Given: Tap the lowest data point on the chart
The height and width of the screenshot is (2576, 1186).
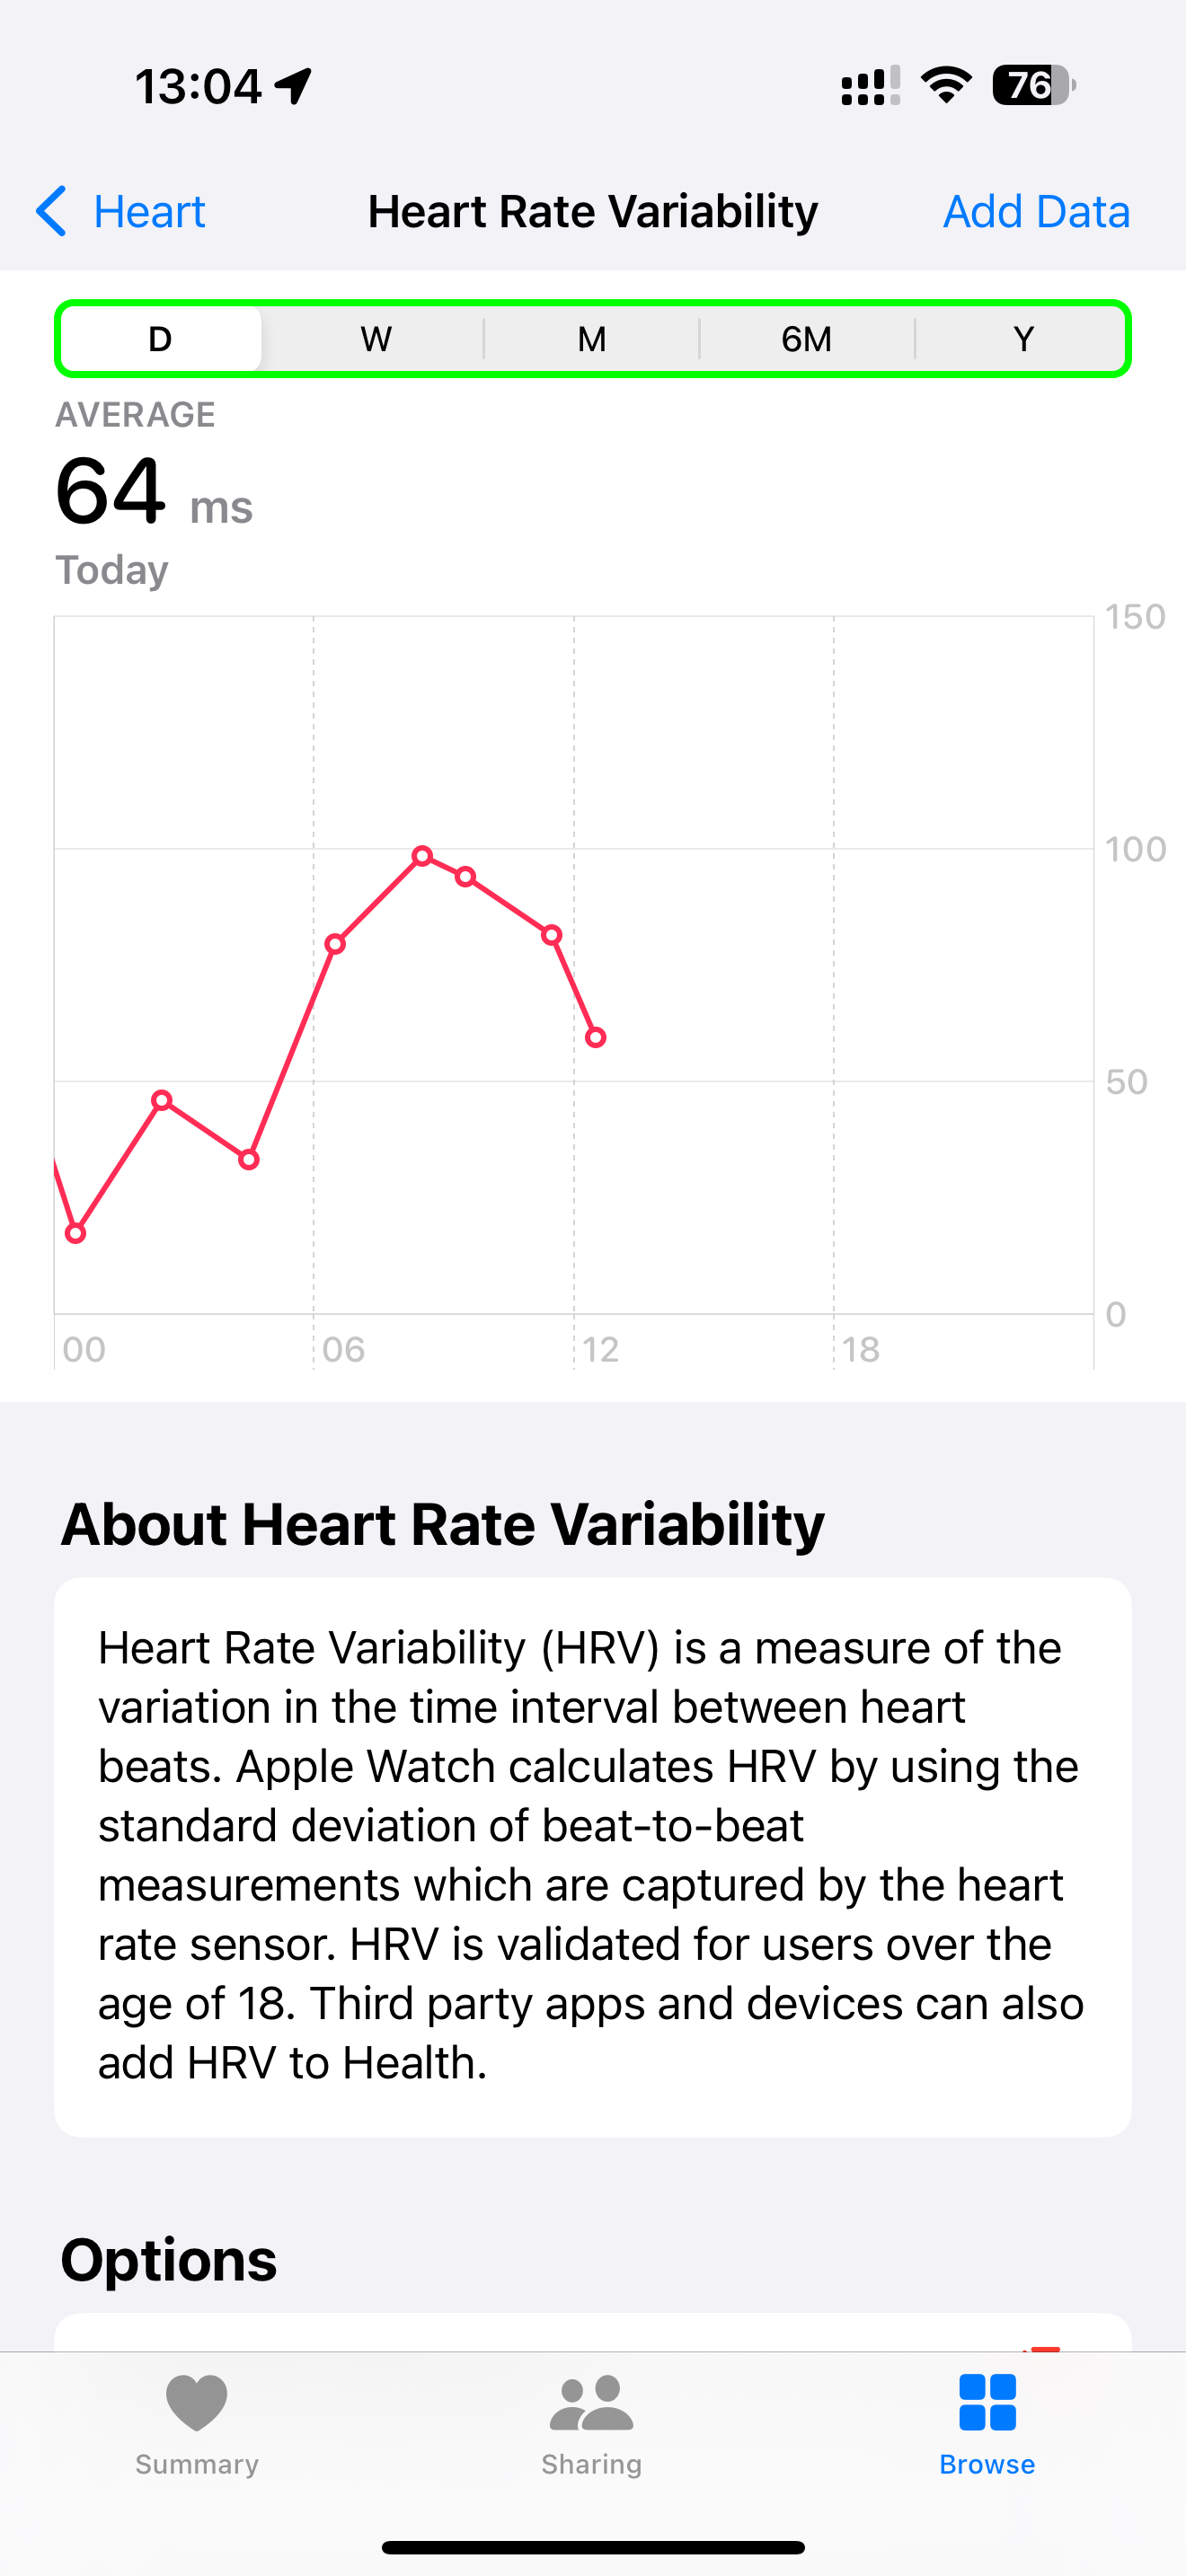Looking at the screenshot, I should 76,1233.
